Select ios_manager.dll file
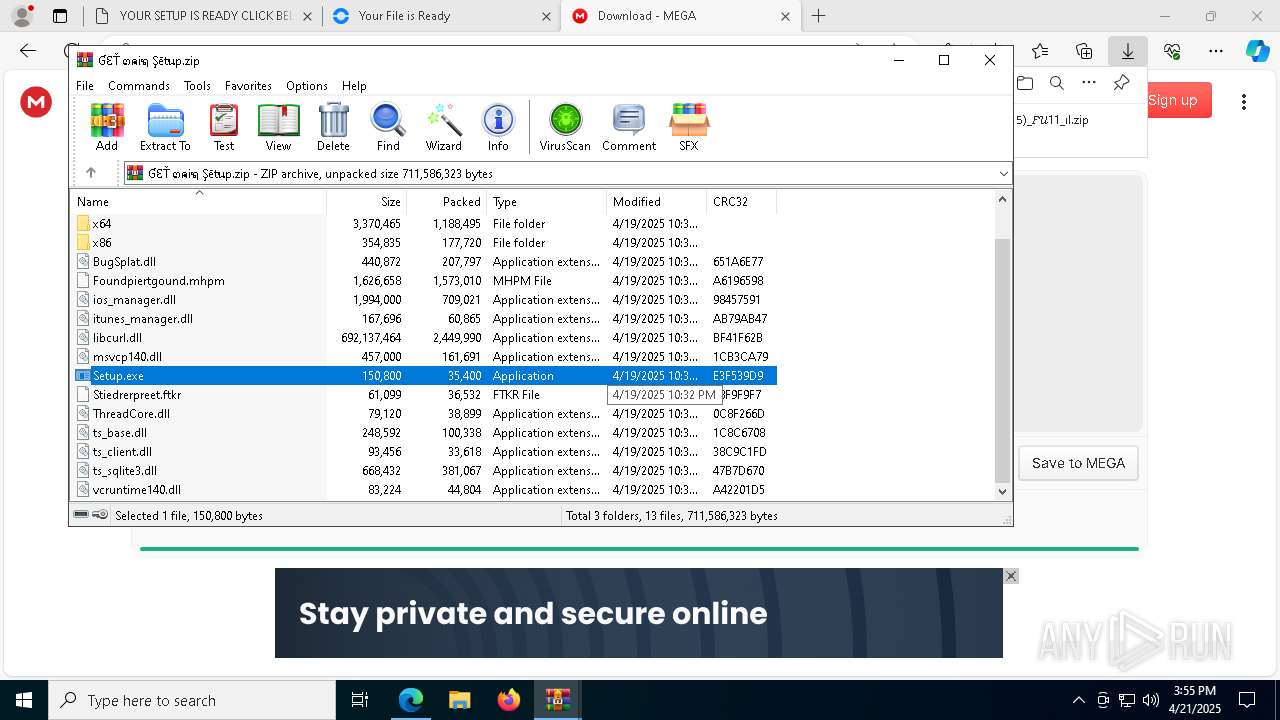 (x=134, y=300)
